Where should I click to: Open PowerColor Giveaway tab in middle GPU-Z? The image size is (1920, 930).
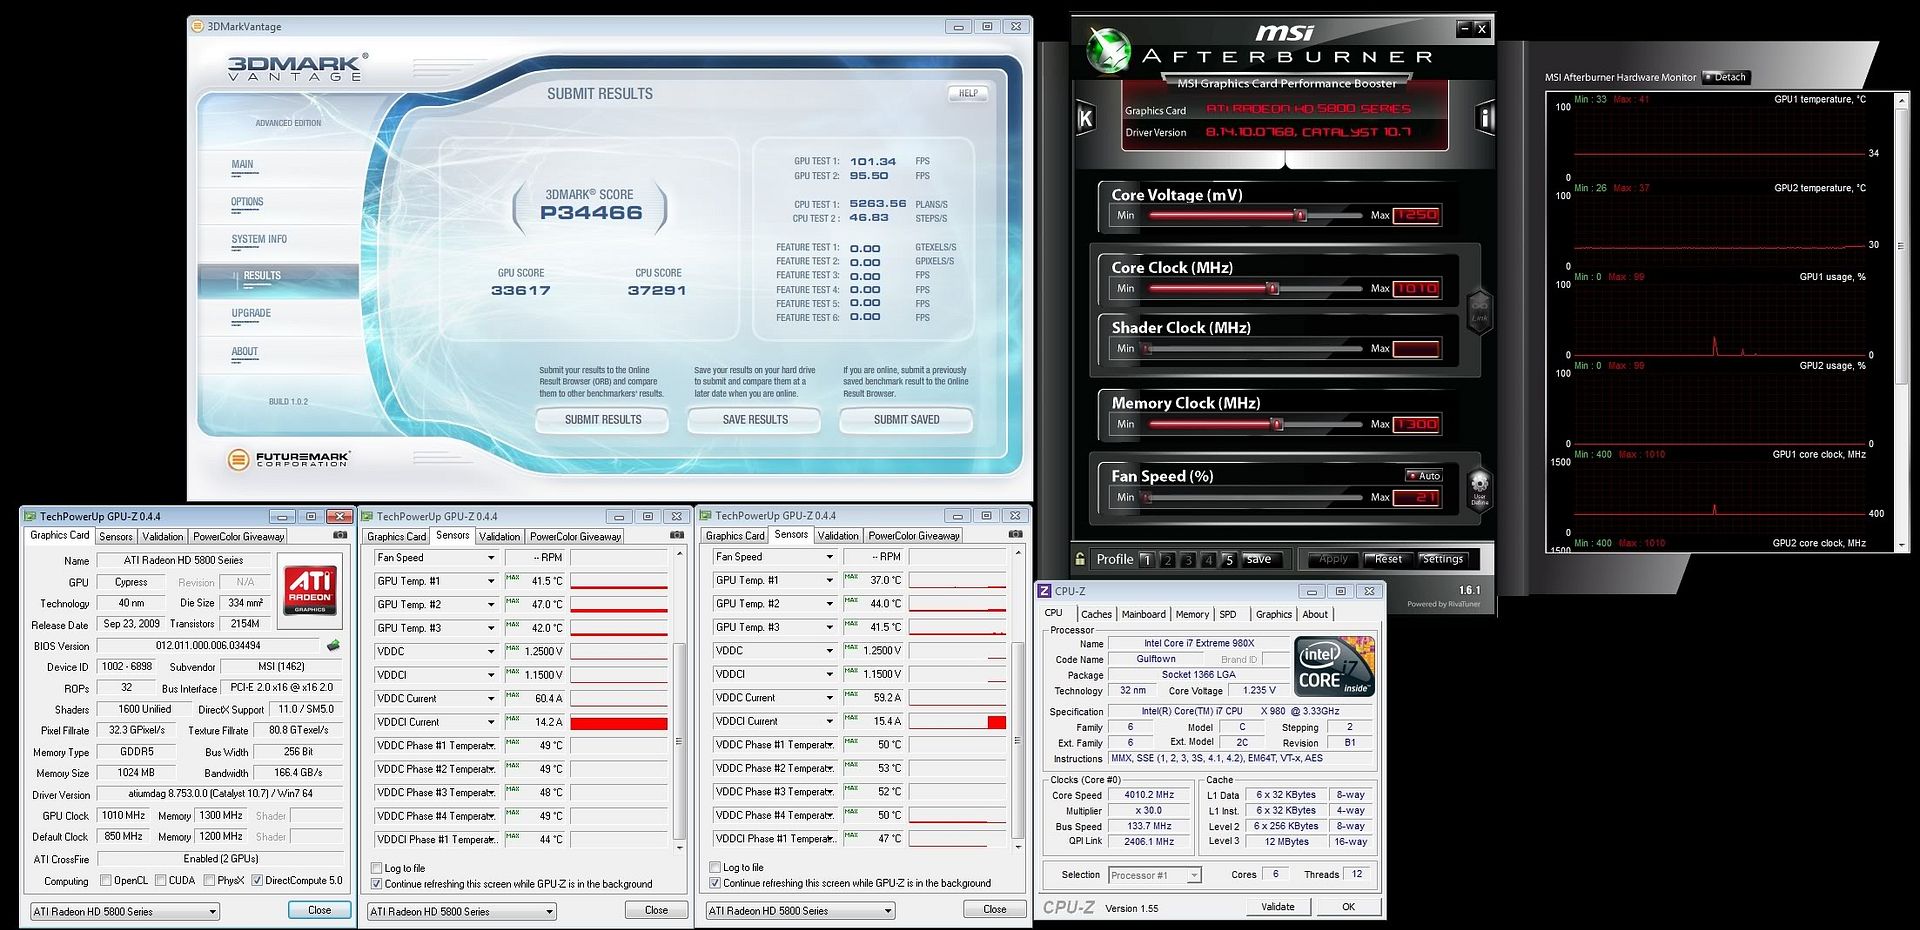click(576, 537)
